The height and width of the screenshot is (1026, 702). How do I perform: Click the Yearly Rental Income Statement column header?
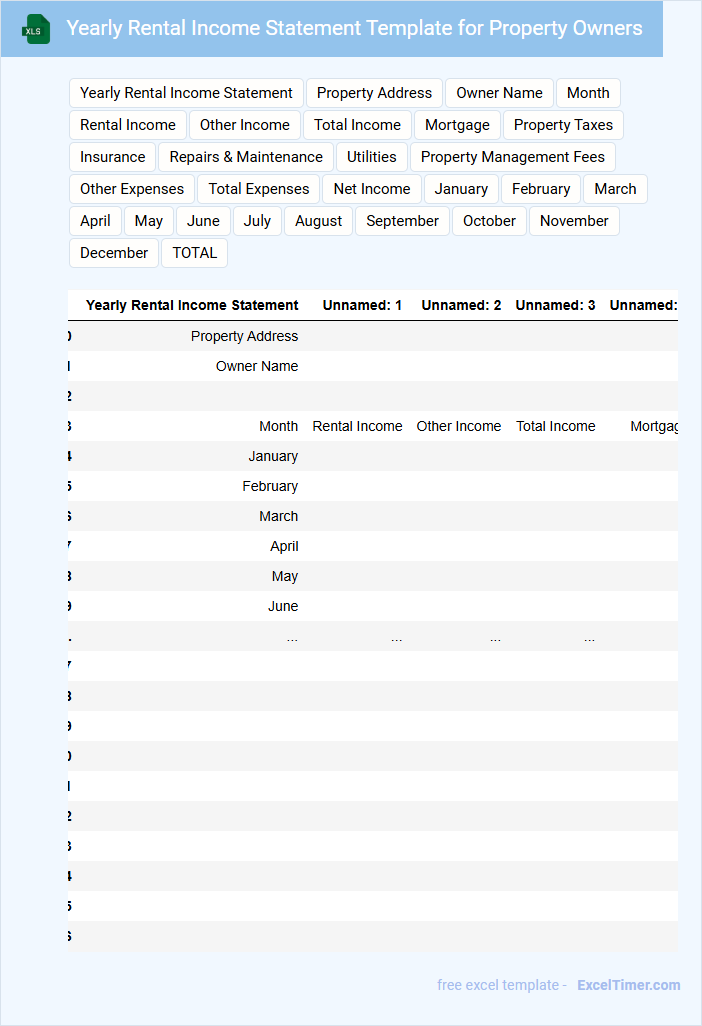click(192, 306)
